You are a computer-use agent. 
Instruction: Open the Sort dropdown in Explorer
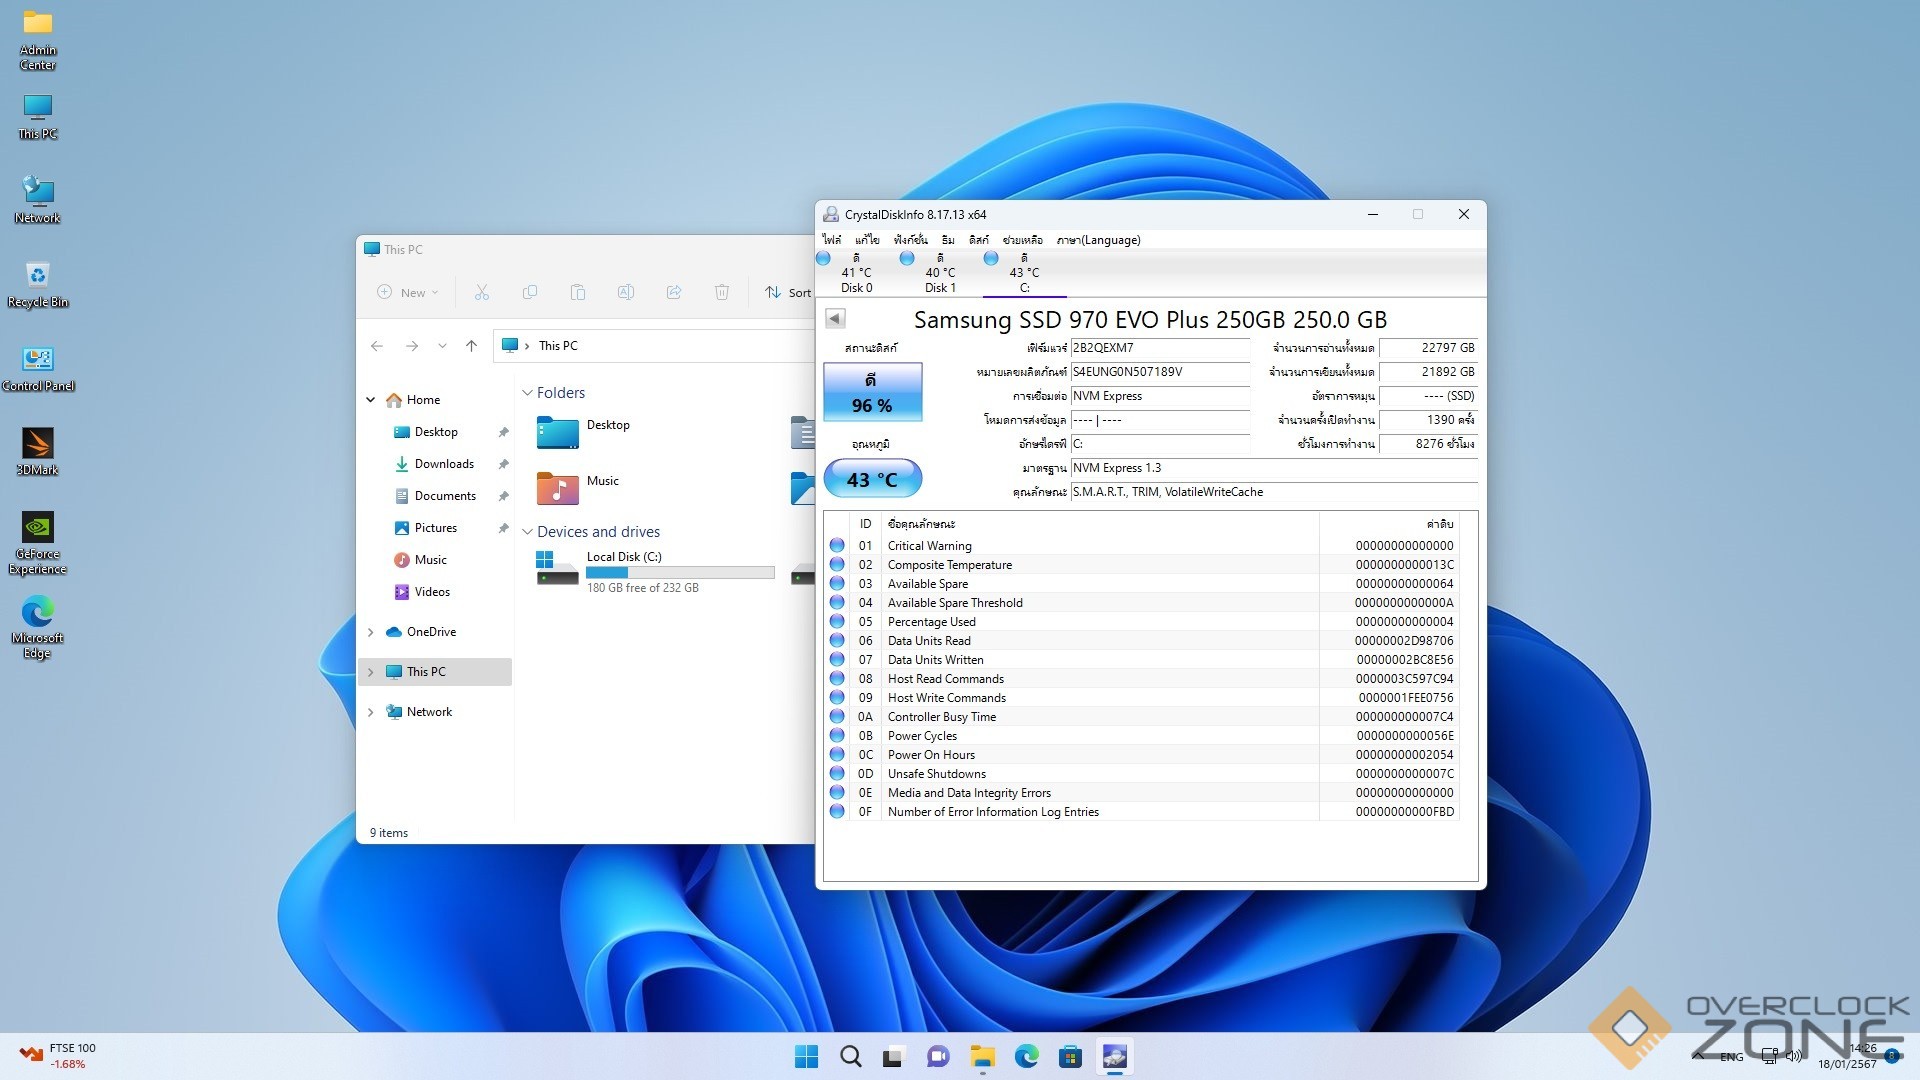[x=788, y=292]
